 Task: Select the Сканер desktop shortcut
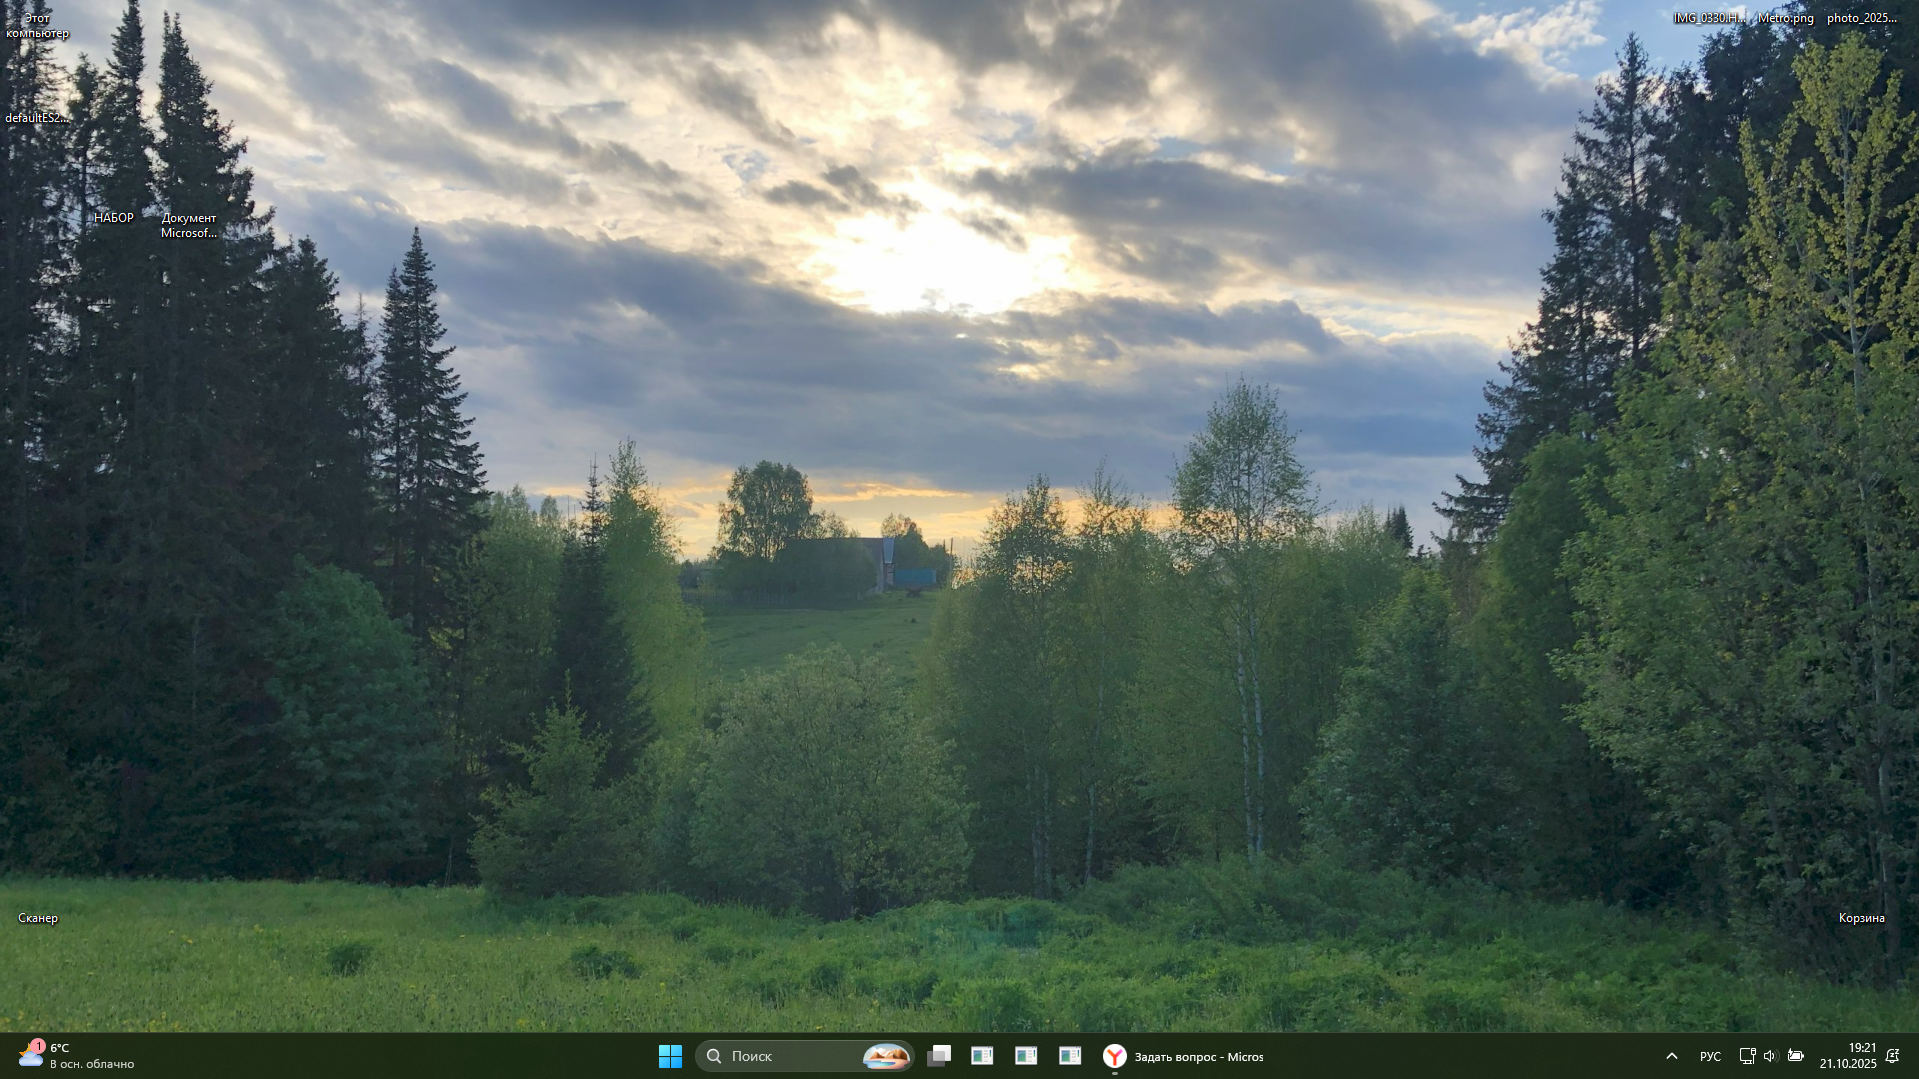38,918
